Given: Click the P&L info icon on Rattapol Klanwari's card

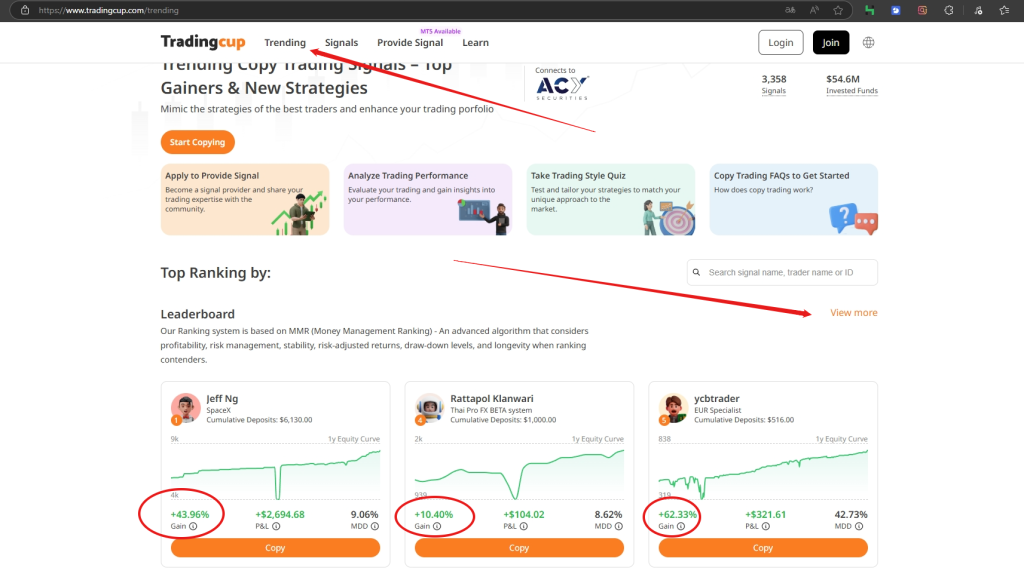Looking at the screenshot, I should 527,526.
